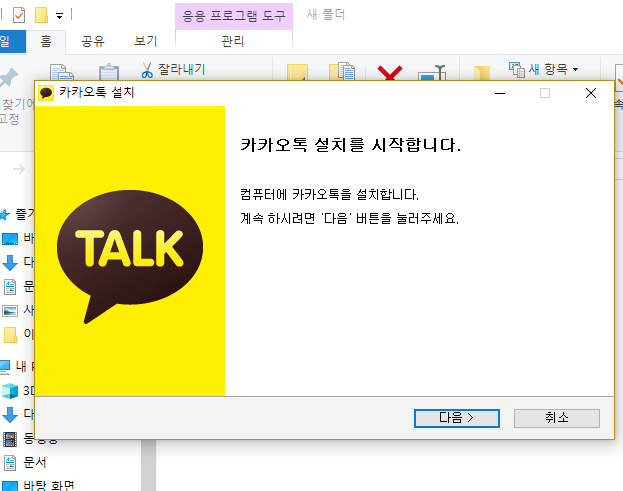Click the pin to quick access icon
Screen dimensions: 623x491
[9, 77]
